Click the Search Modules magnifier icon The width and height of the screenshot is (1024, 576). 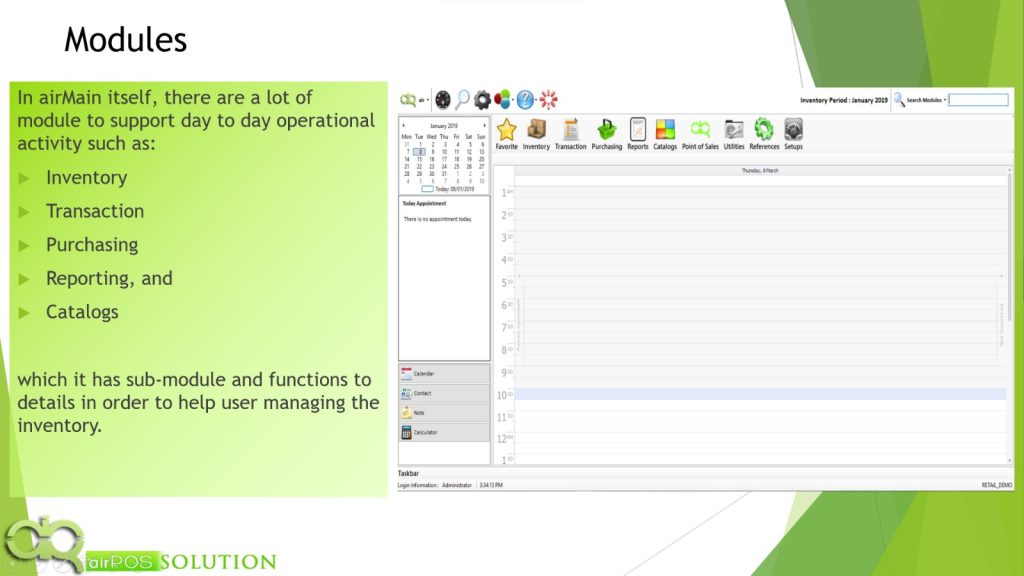pos(899,100)
